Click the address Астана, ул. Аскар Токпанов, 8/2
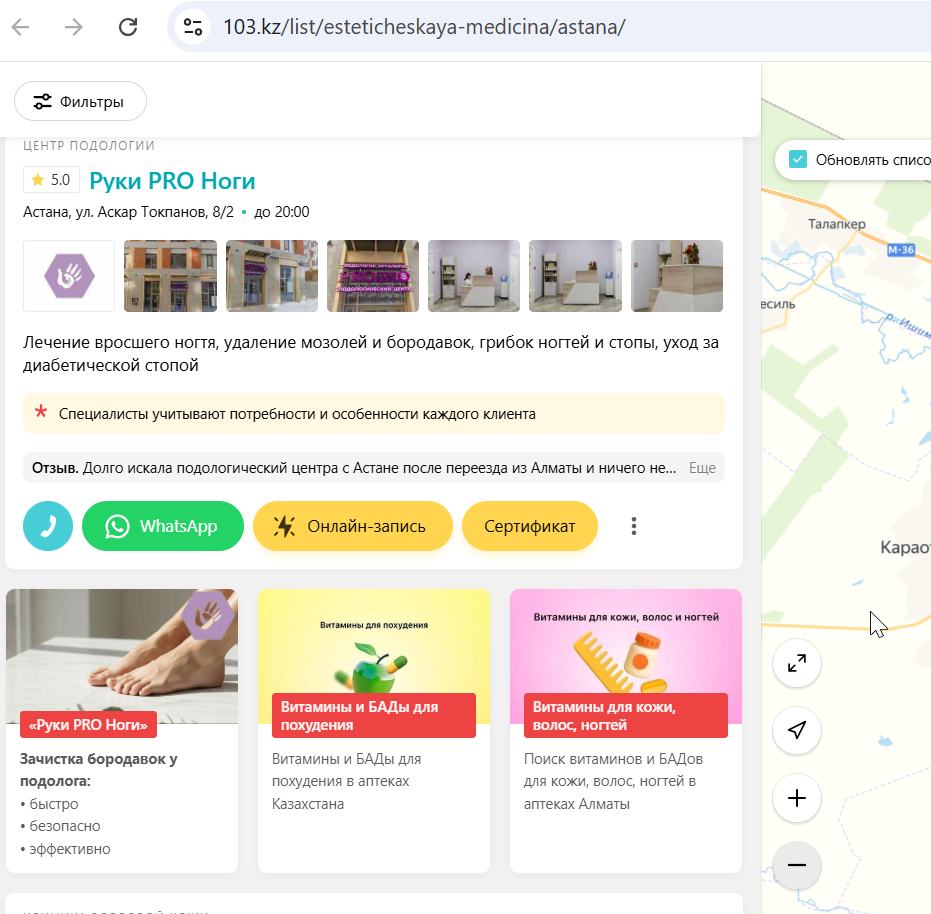This screenshot has height=914, width=931. 128,212
